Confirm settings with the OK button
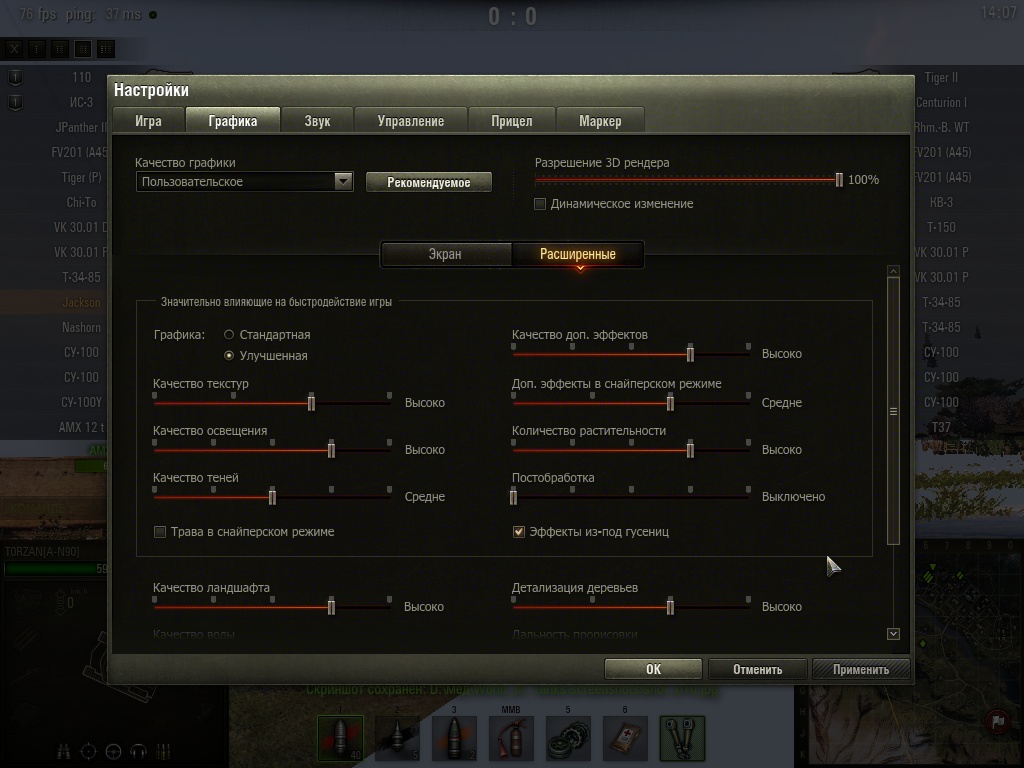The width and height of the screenshot is (1024, 768). (x=653, y=669)
